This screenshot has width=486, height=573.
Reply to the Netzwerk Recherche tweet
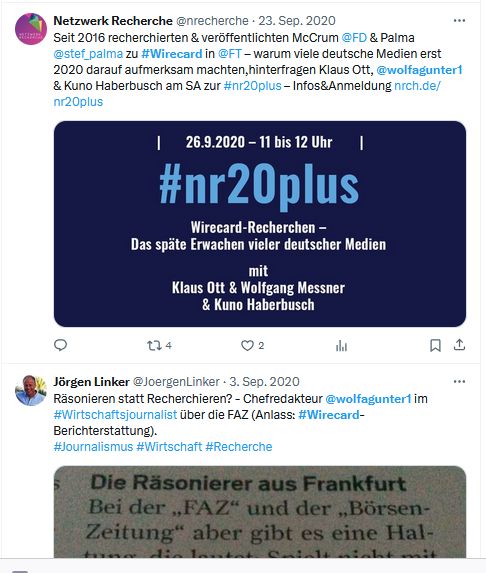tap(60, 345)
